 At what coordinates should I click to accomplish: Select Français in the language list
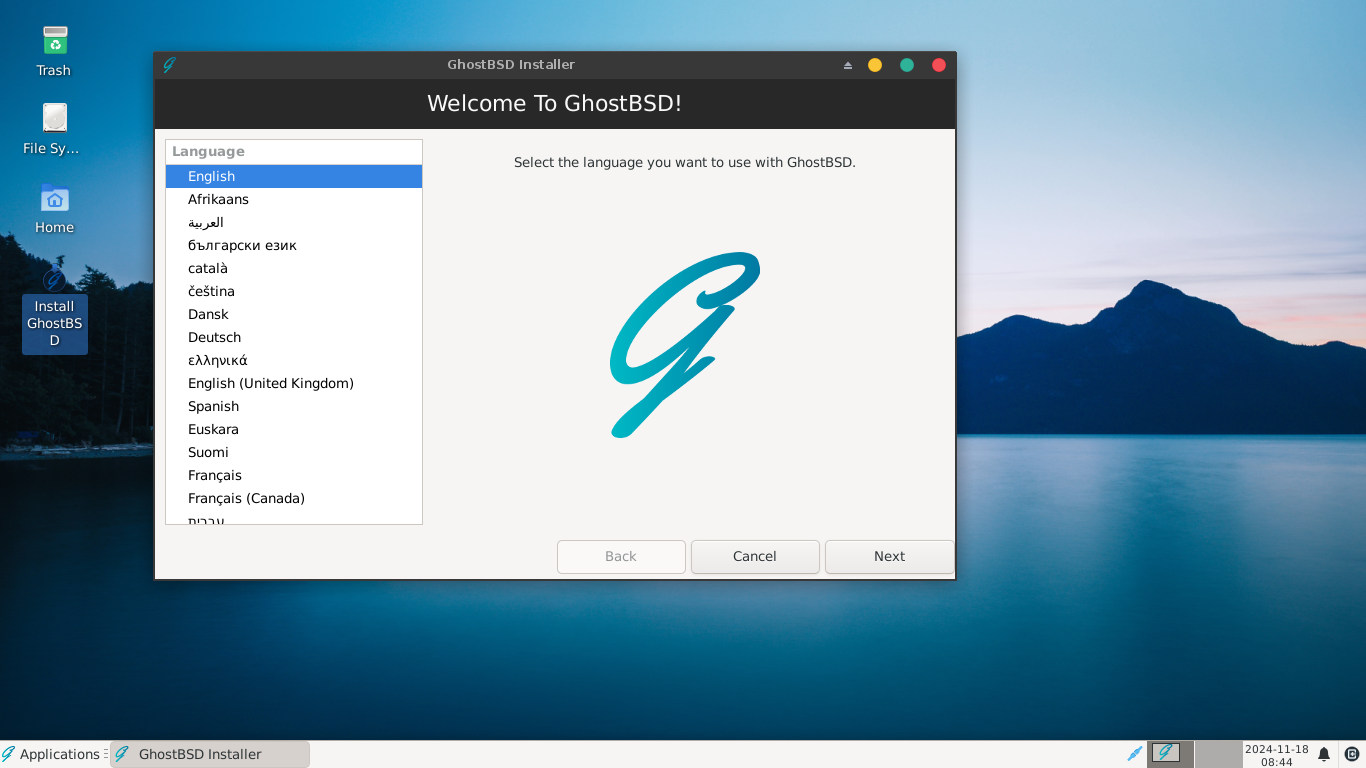pos(294,476)
